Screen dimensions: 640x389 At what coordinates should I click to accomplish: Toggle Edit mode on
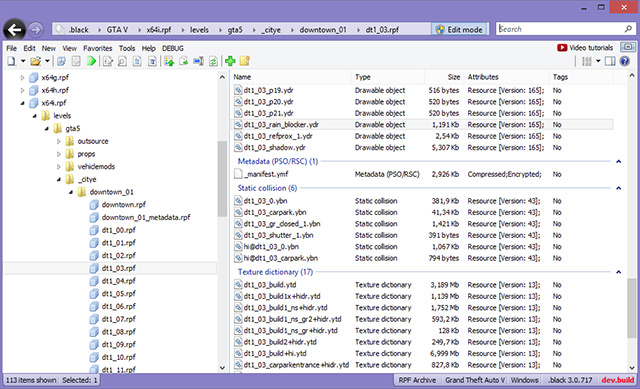tap(460, 29)
